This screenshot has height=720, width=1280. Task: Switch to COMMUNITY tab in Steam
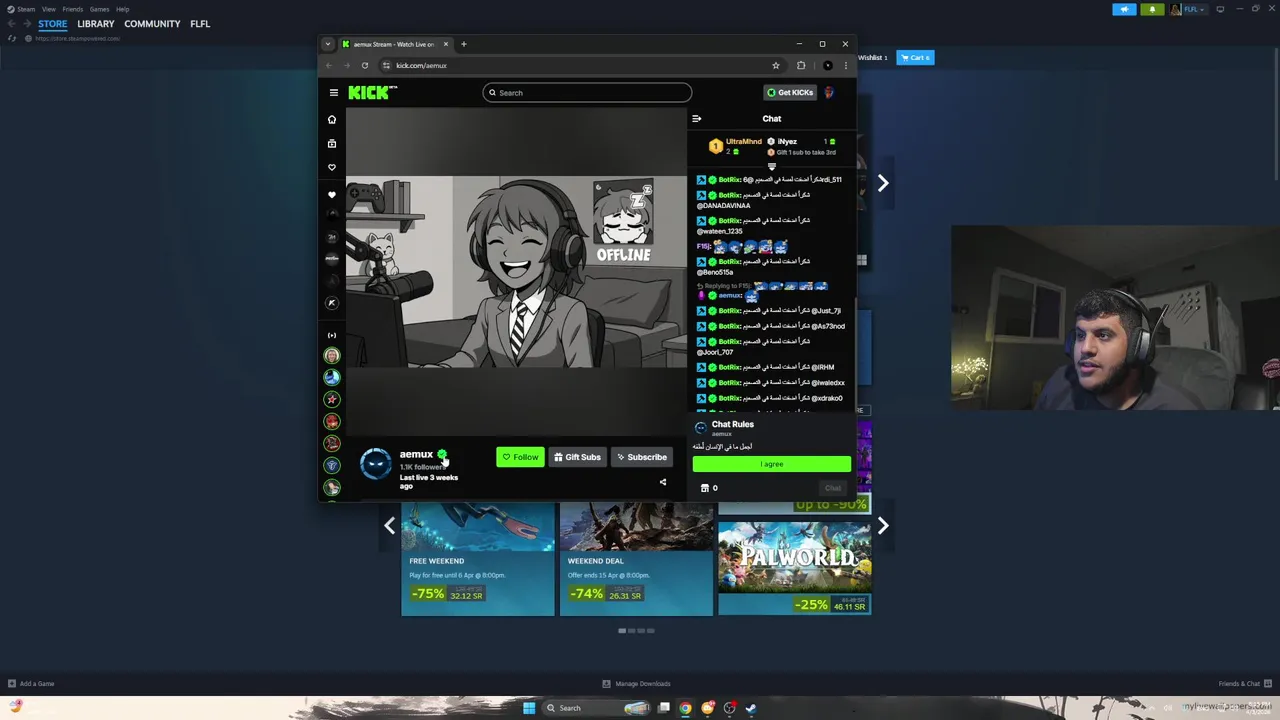click(152, 24)
